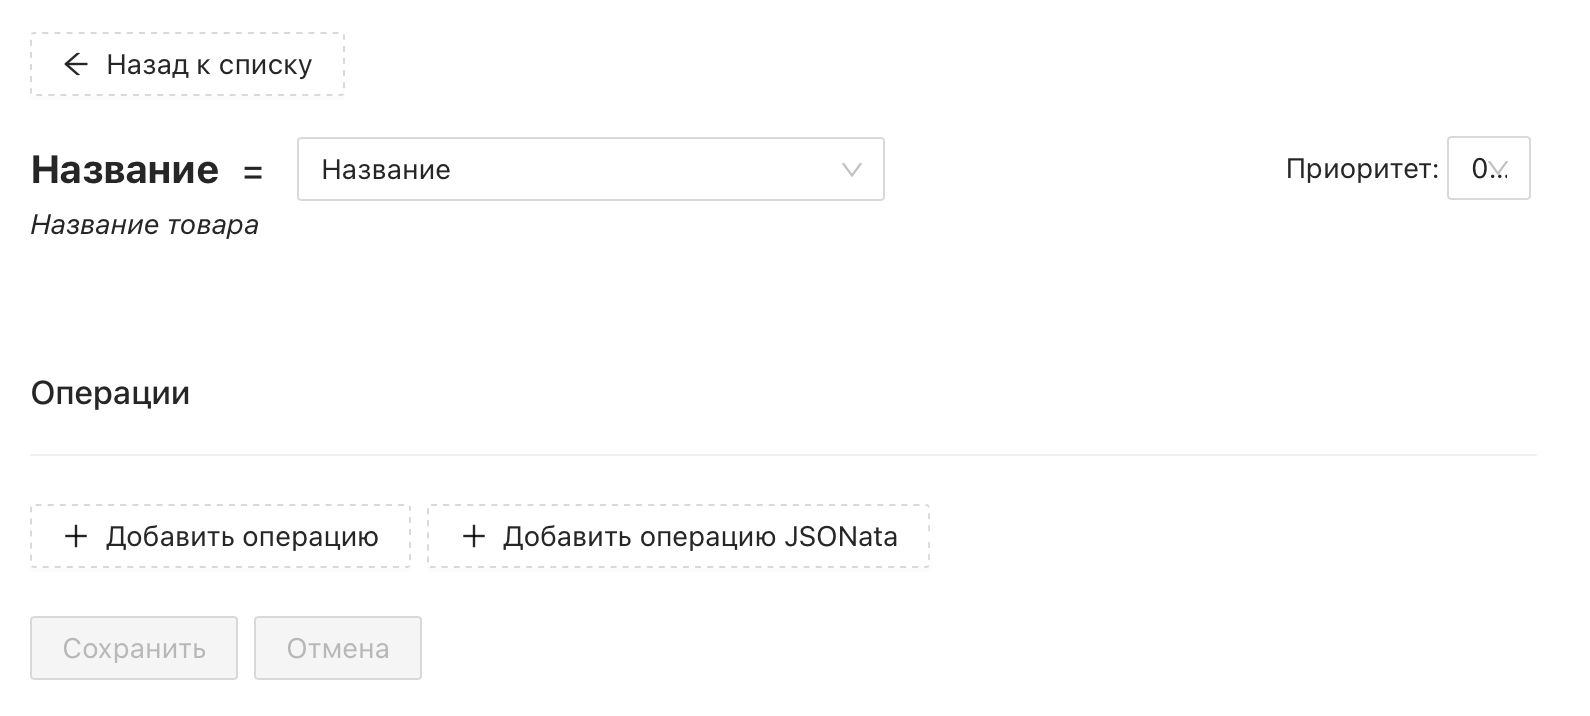Click the divider line under Операции
This screenshot has width=1590, height=716.
click(783, 455)
